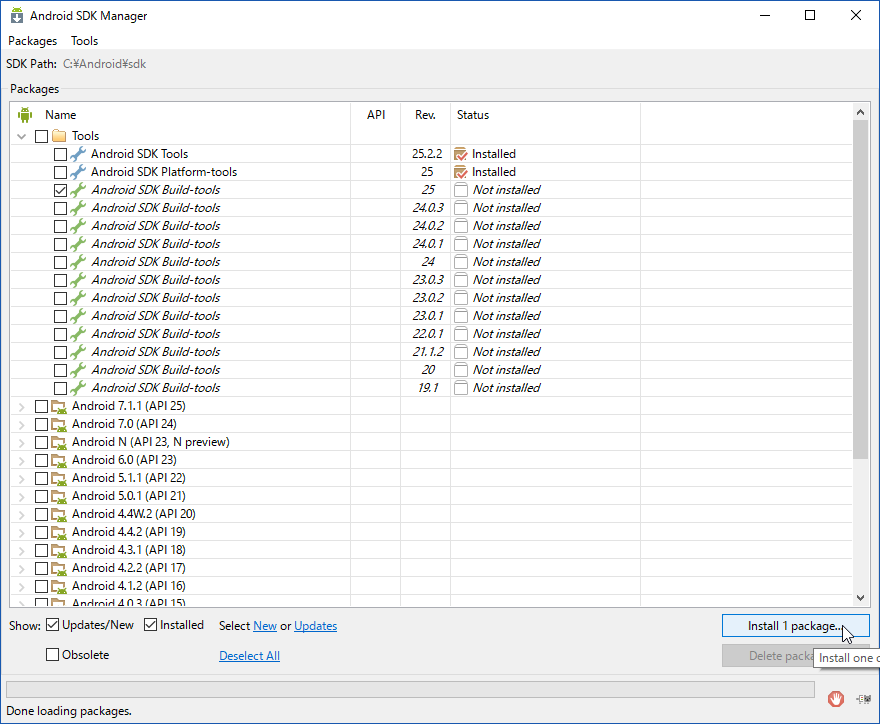The height and width of the screenshot is (724, 880).
Task: Click the Name column header
Action: [x=61, y=115]
